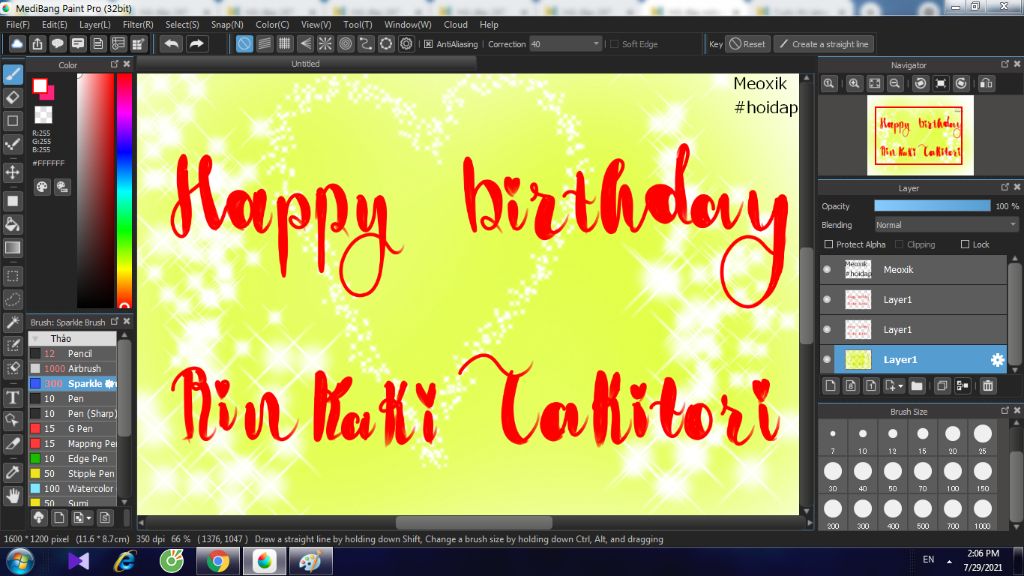Screen dimensions: 1024x576
Task: Hide the second Layer1 in the list
Action: tap(827, 300)
